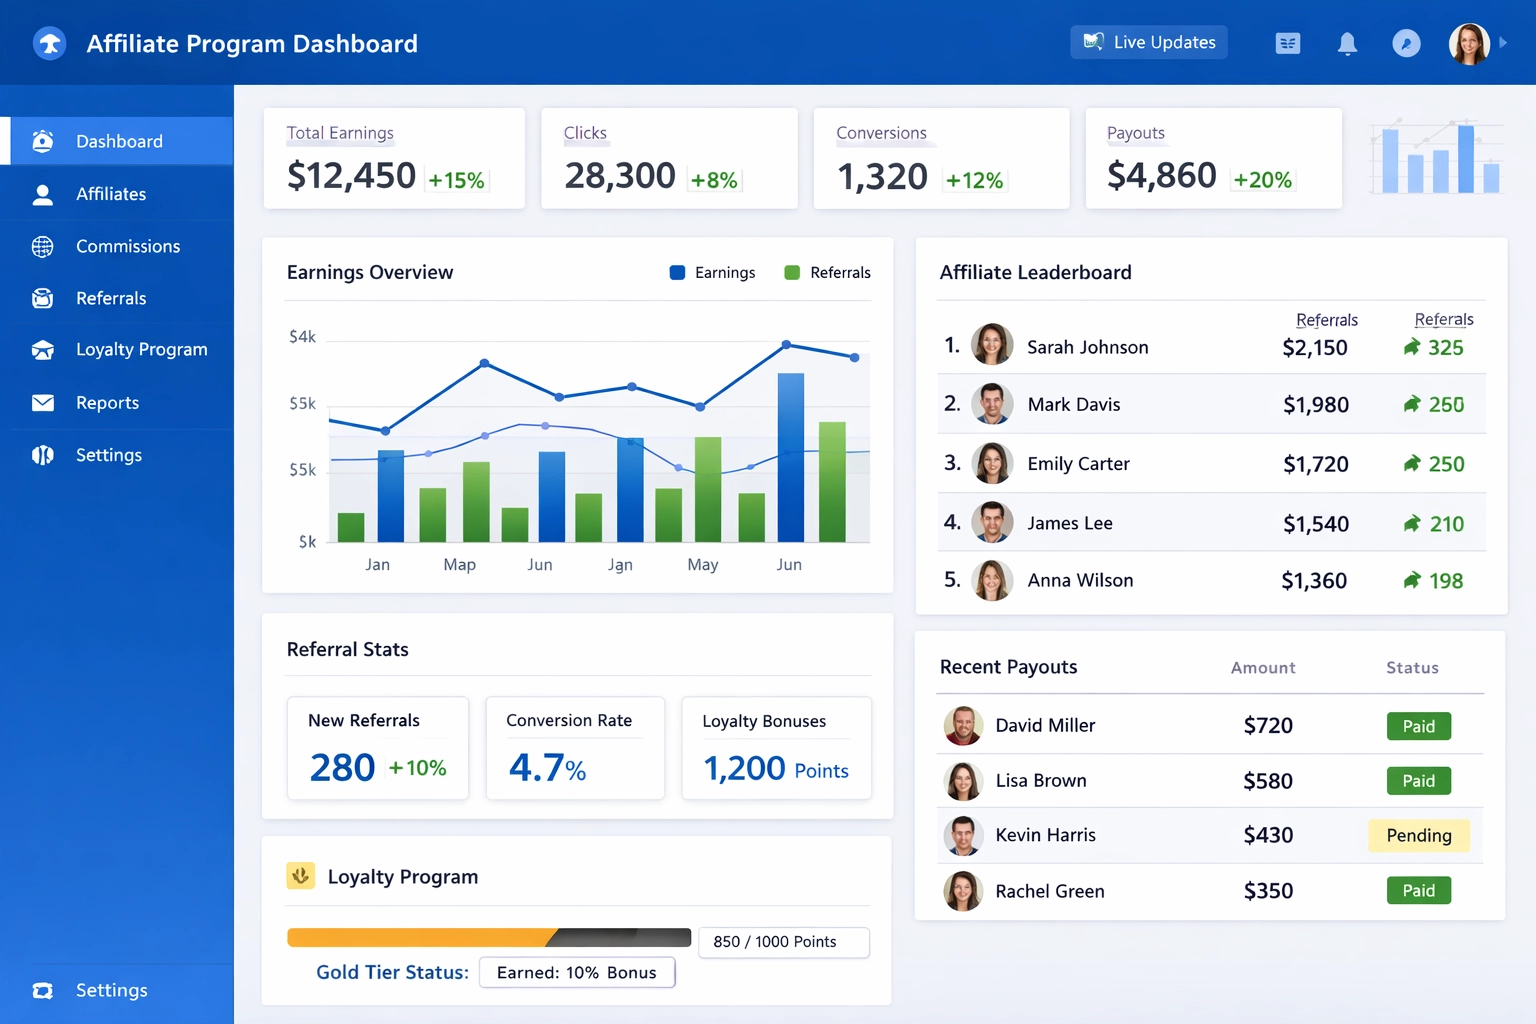The image size is (1536, 1024).
Task: Click the dashboard logo in the top-left corner
Action: tap(49, 43)
